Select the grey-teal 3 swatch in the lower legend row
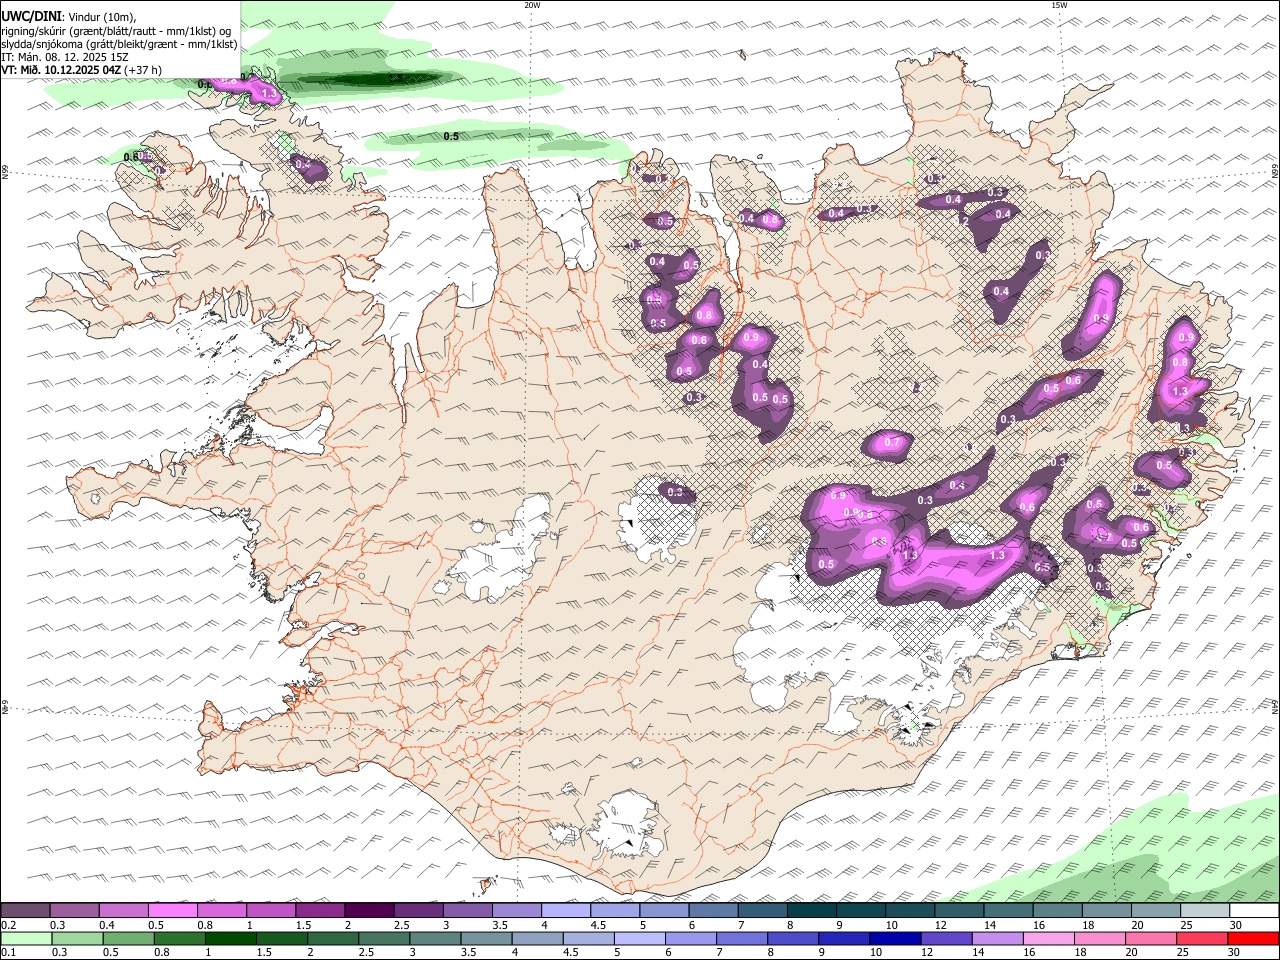This screenshot has height=960, width=1280. pos(435,939)
